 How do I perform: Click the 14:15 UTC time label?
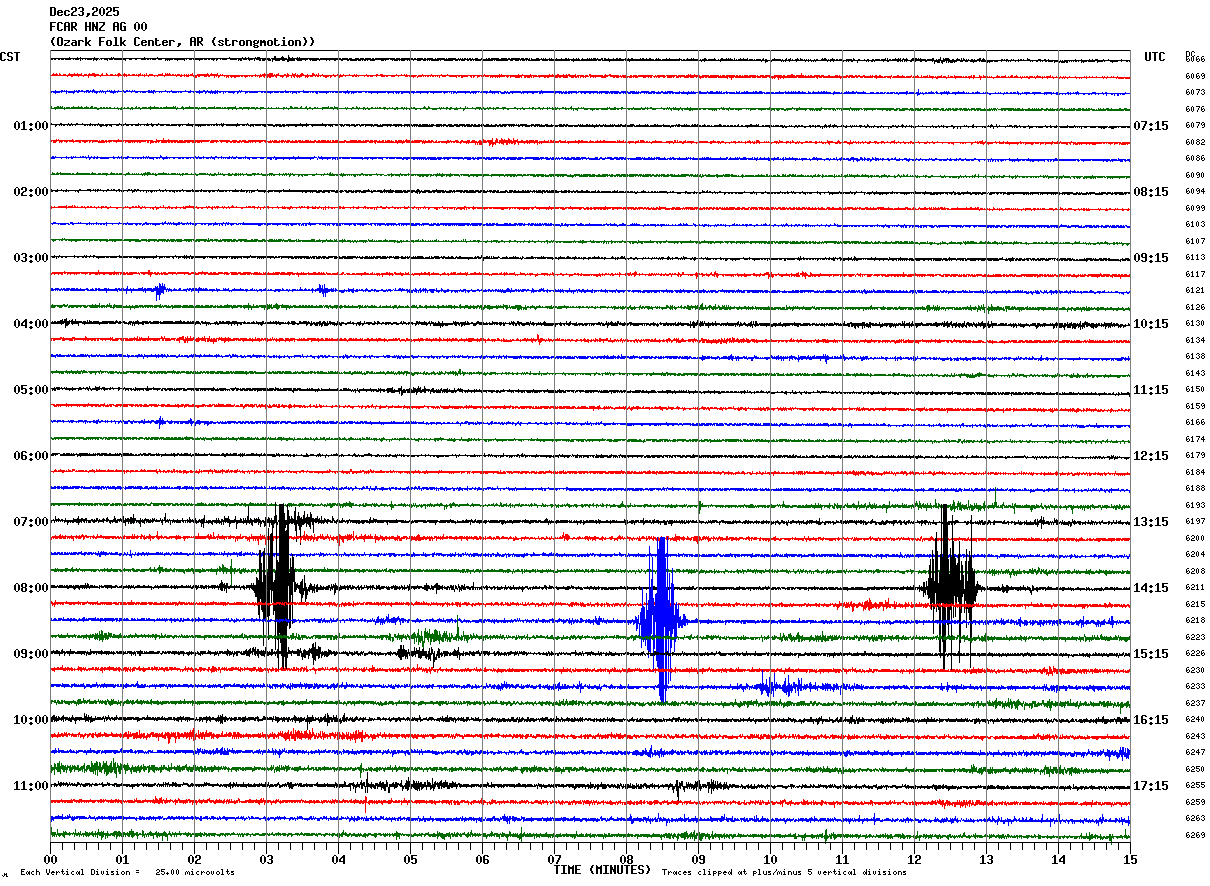[1151, 588]
